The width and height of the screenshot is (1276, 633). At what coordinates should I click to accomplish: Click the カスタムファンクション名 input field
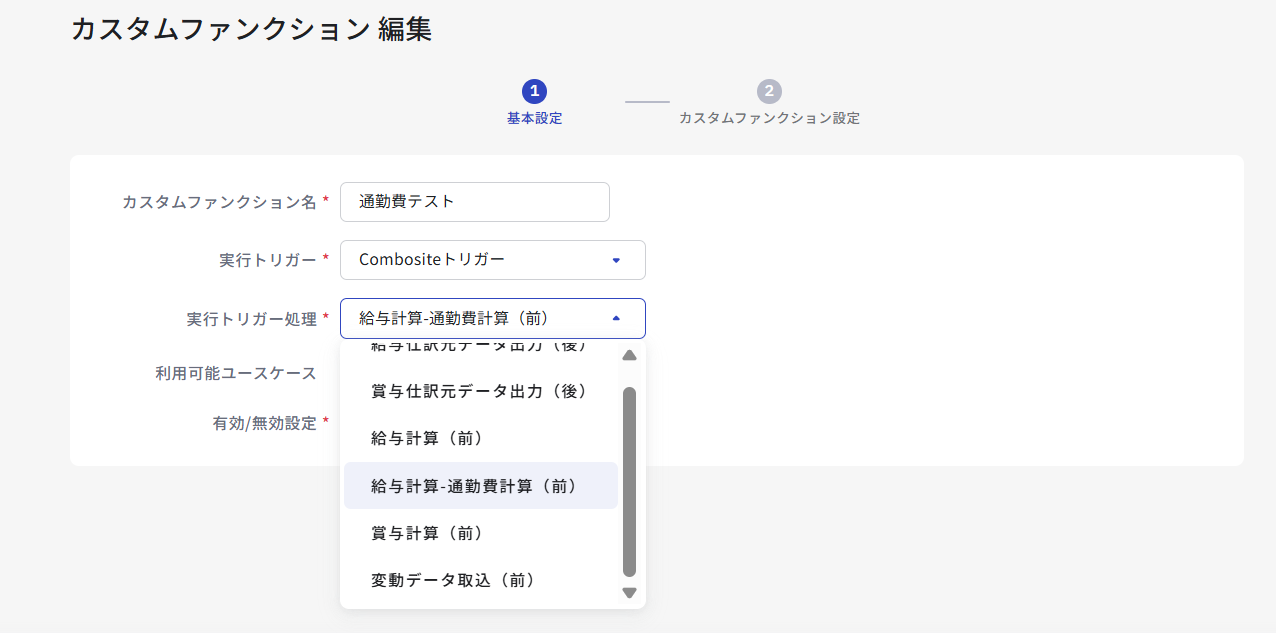point(475,202)
